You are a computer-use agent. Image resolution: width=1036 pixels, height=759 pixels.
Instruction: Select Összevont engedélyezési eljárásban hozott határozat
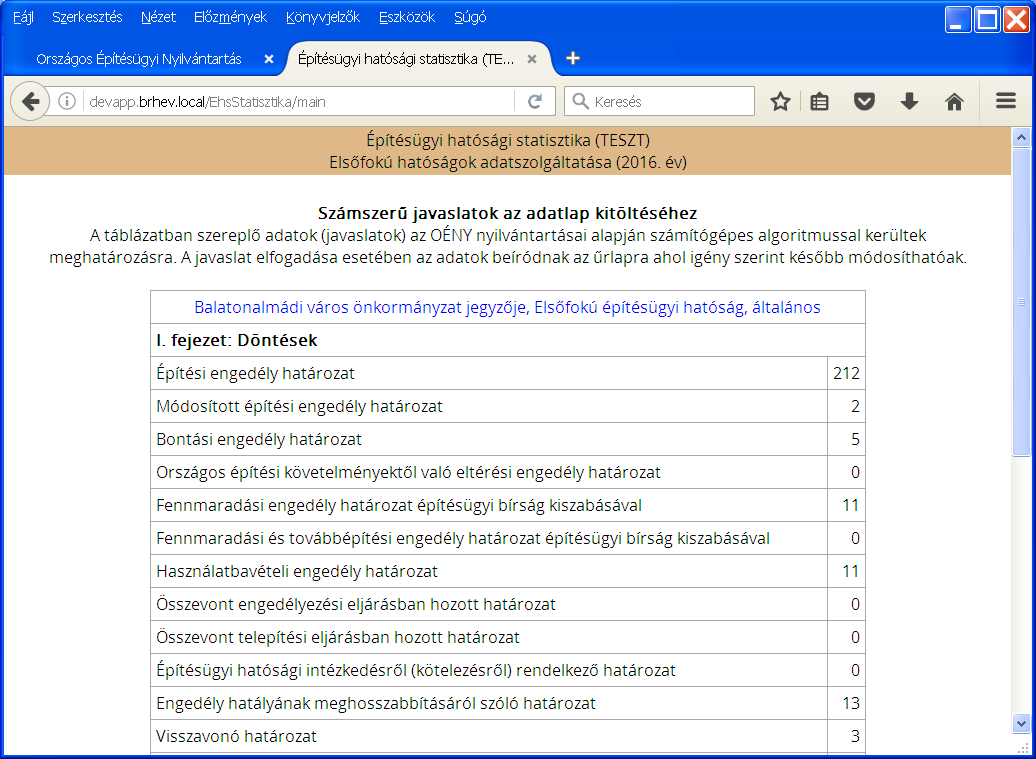(x=507, y=604)
